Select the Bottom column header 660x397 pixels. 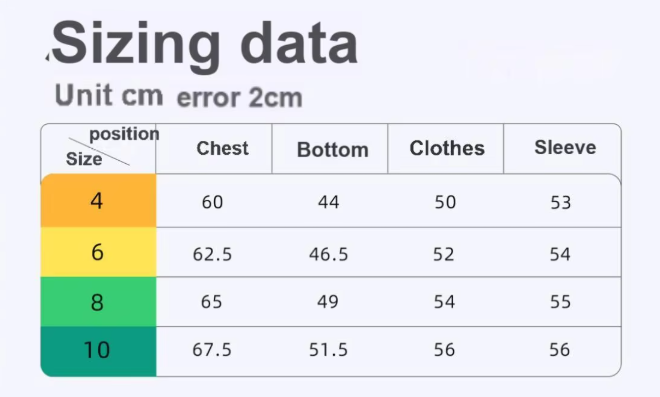click(333, 149)
